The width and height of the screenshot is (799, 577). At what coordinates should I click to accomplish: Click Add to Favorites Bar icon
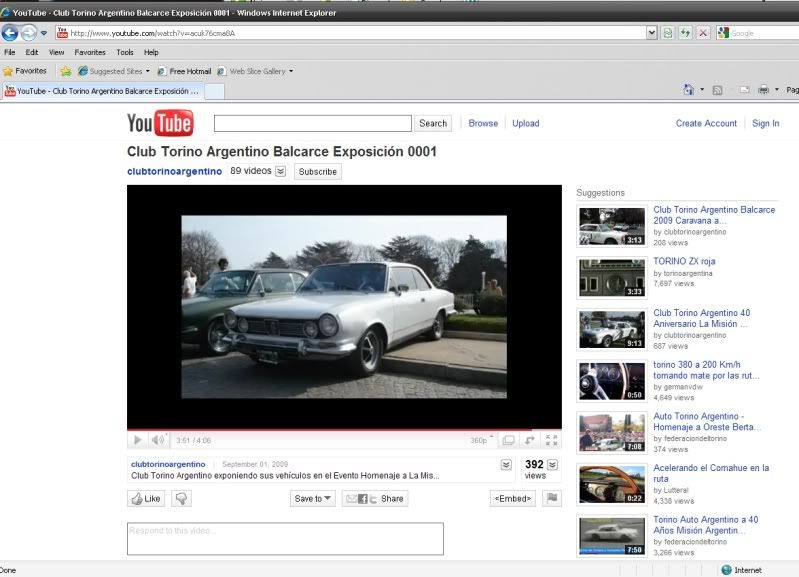point(66,71)
